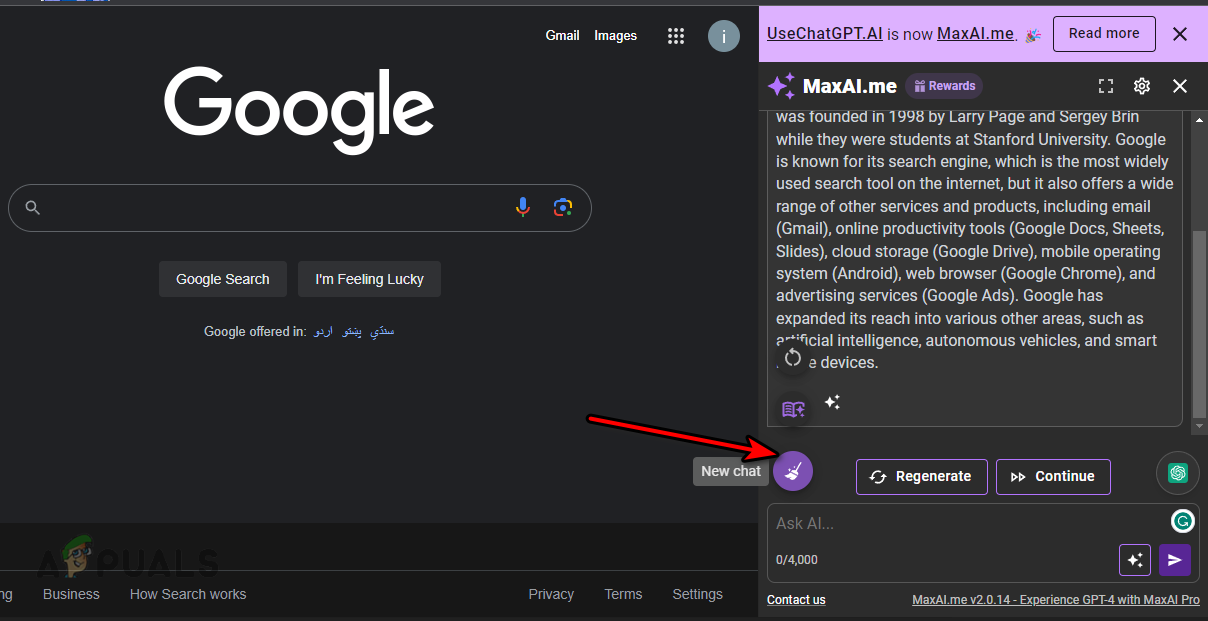Viewport: 1208px width, 621px height.
Task: Click the Regenerate button
Action: pos(921,477)
